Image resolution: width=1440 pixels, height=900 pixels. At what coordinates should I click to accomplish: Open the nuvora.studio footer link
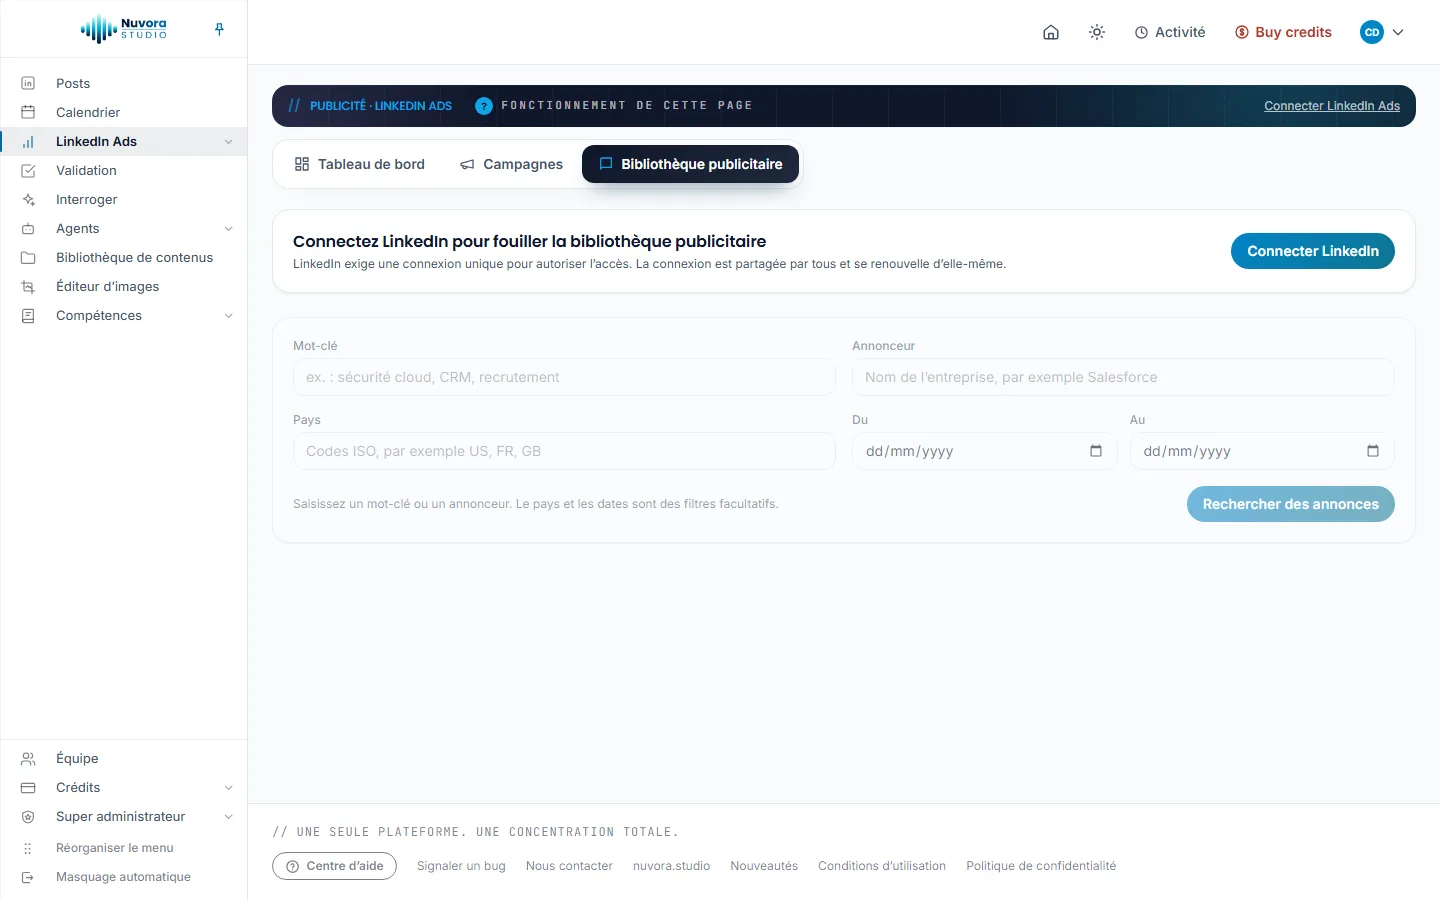671,866
